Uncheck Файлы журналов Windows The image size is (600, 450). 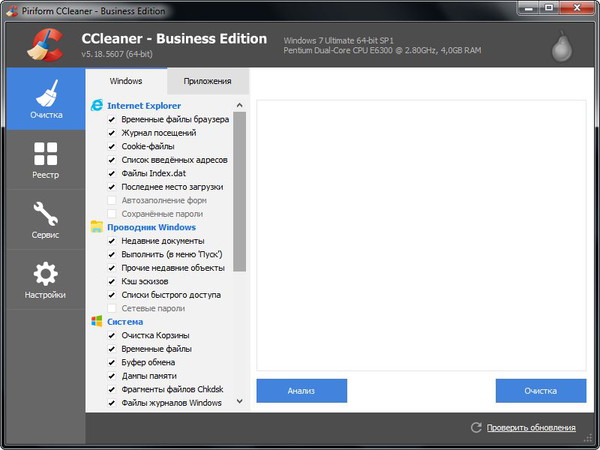pyautogui.click(x=112, y=403)
